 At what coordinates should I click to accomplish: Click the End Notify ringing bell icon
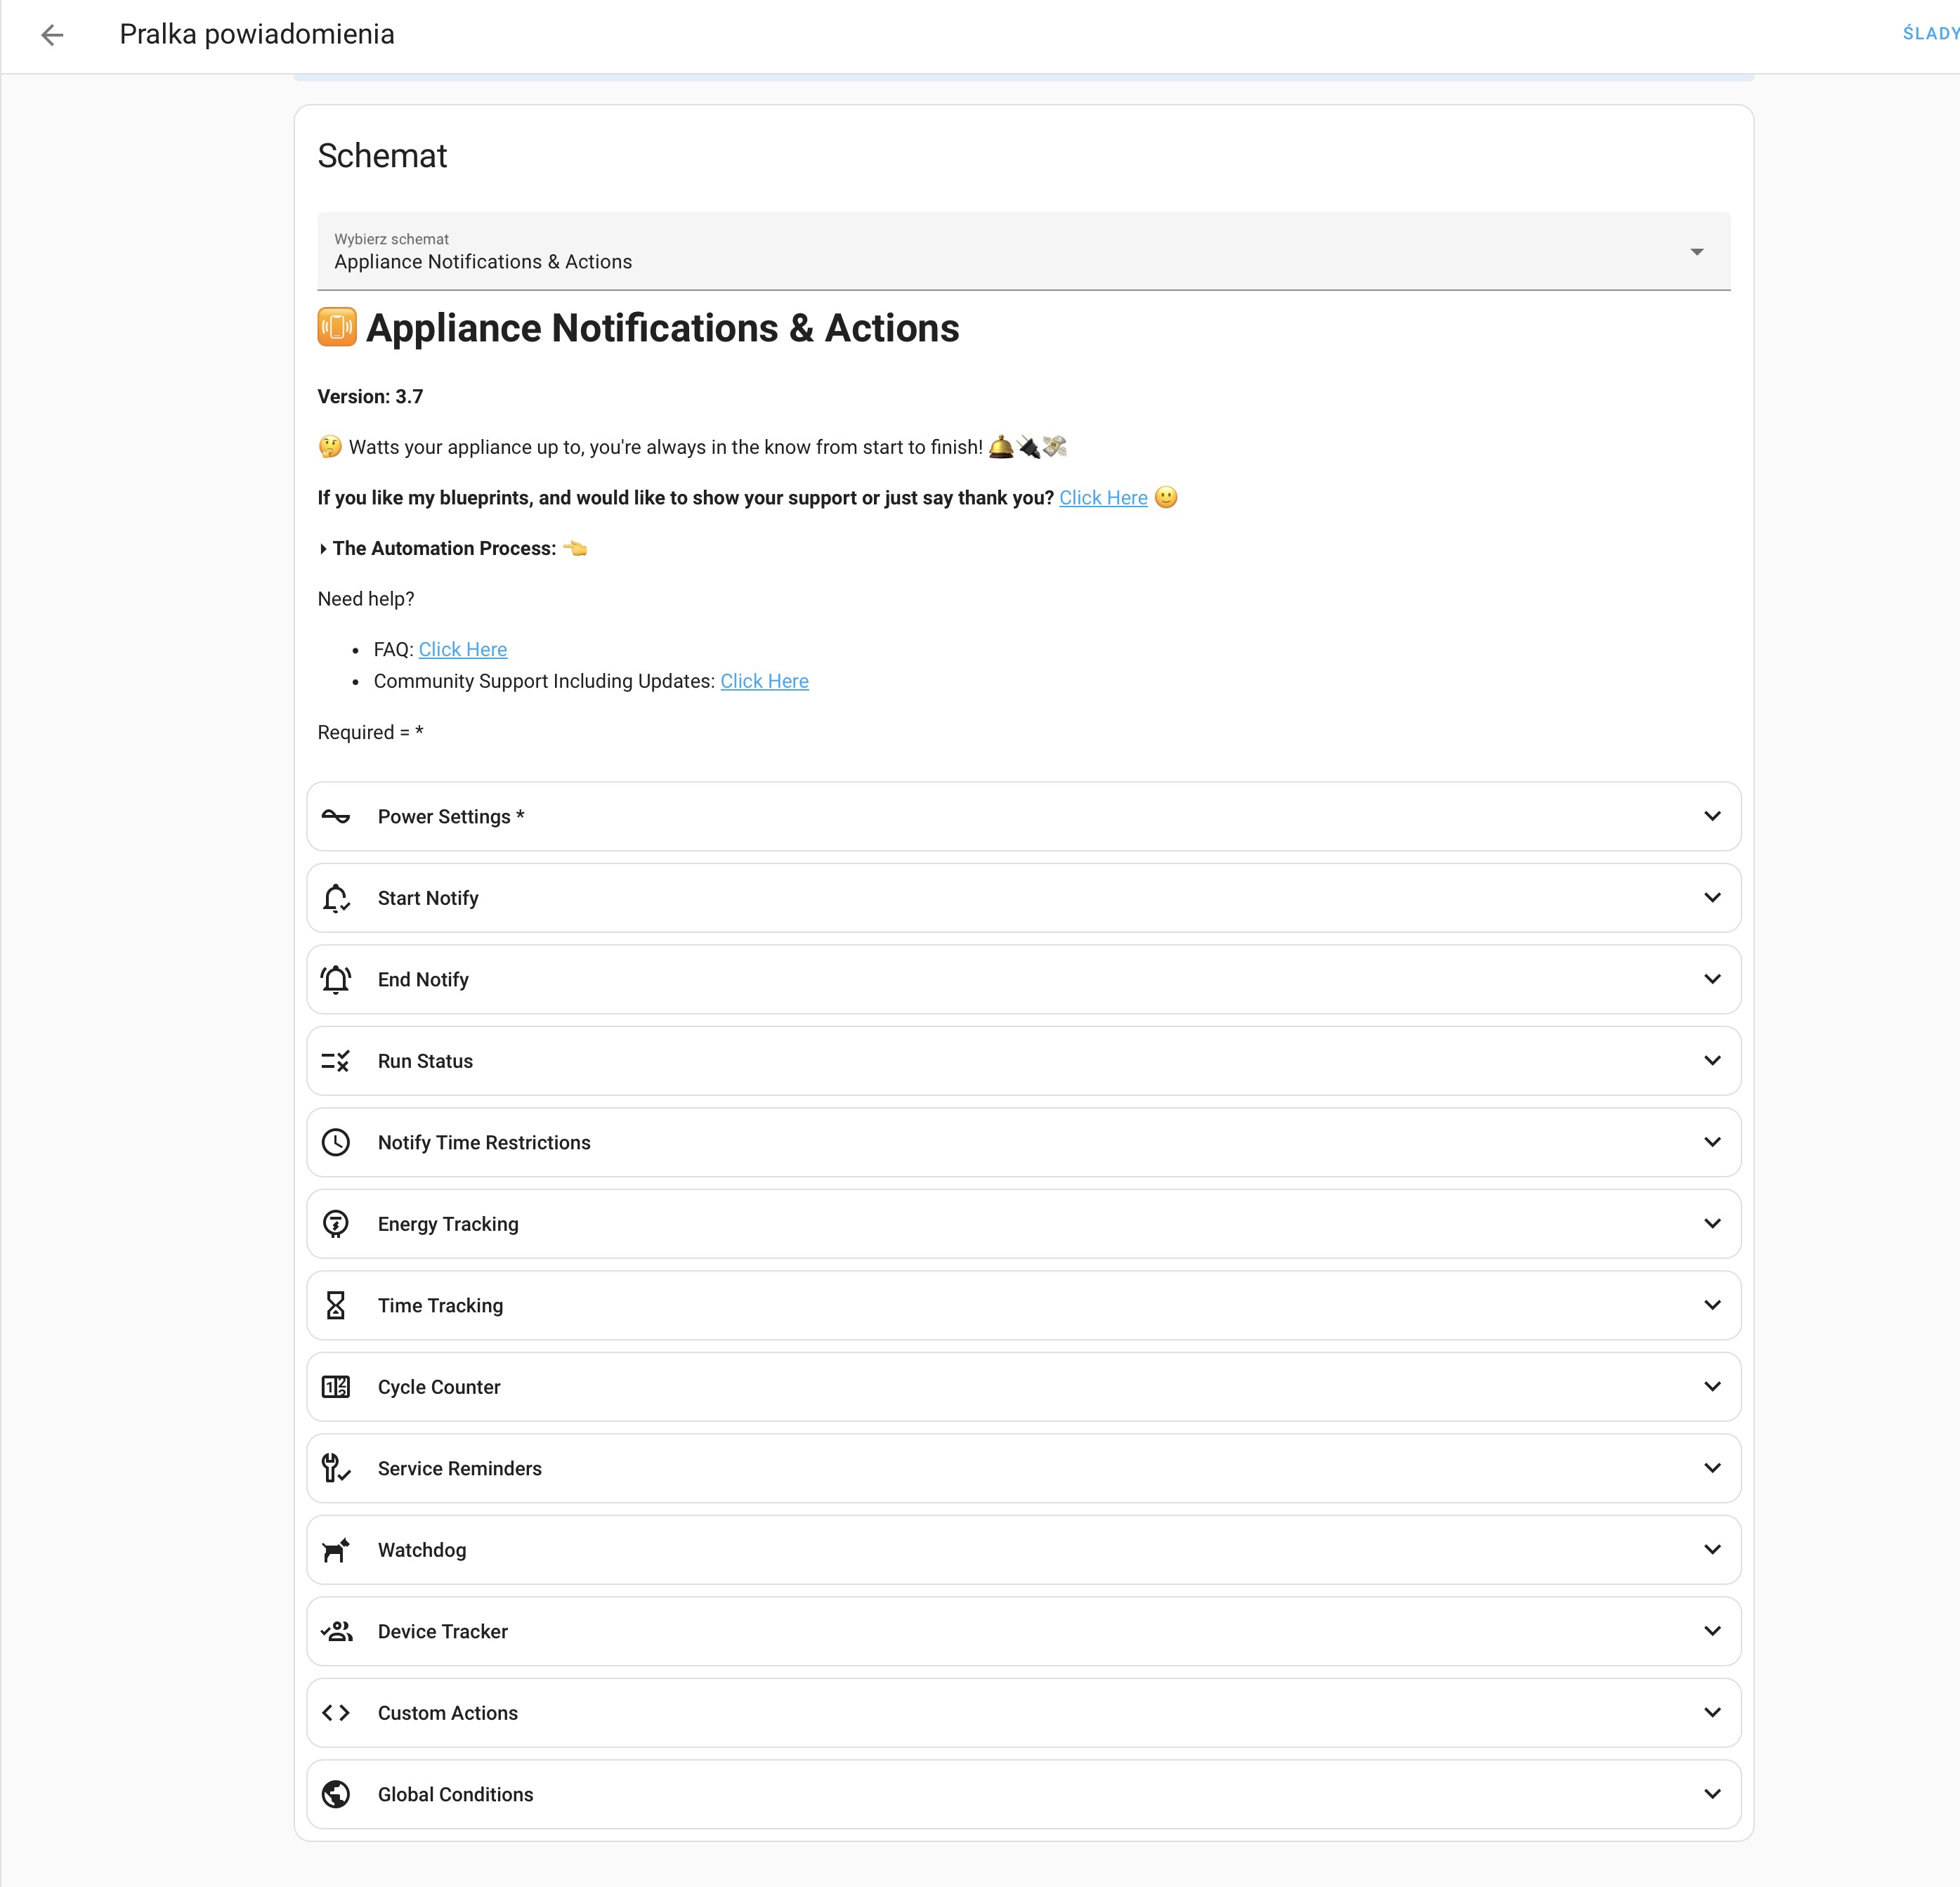coord(336,979)
